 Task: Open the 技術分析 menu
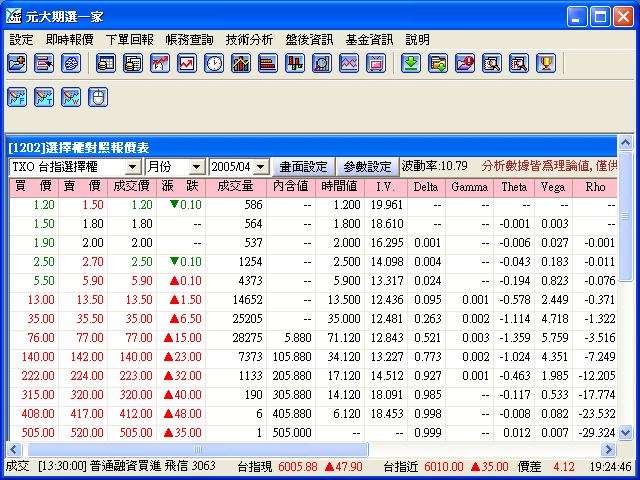tap(249, 40)
